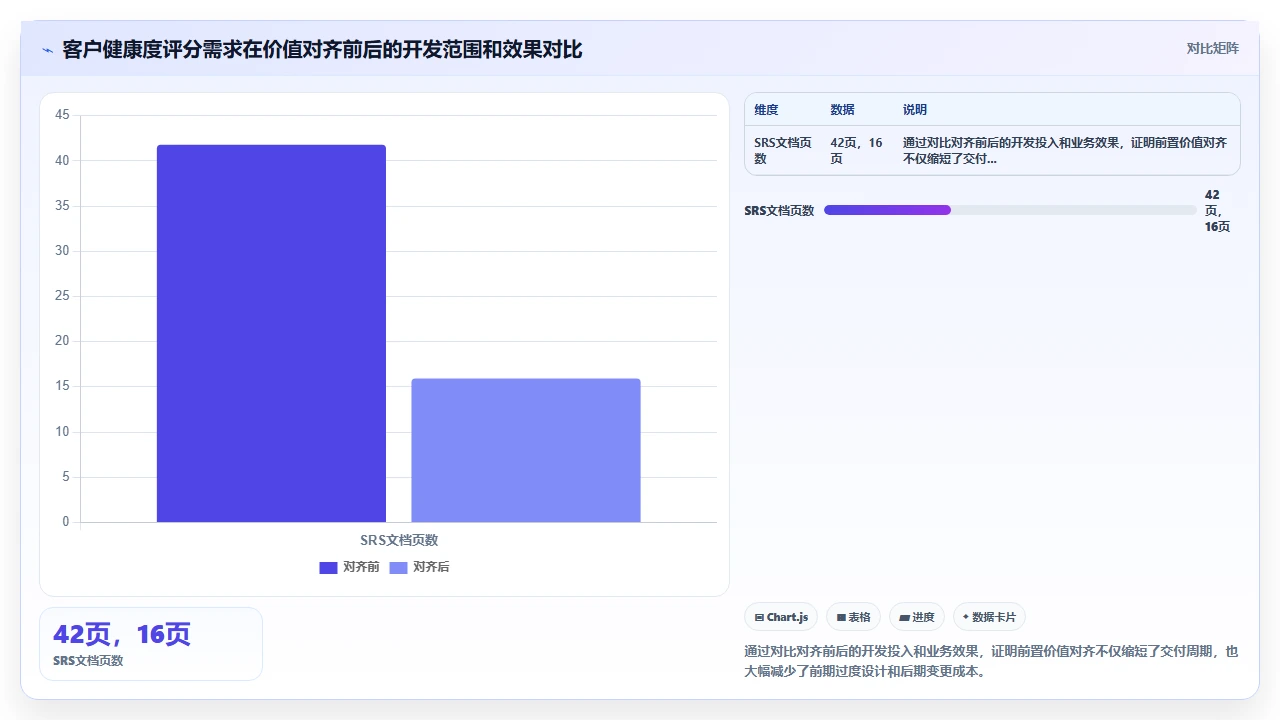
Task: Click the lightning icon beside the title
Action: [47, 50]
